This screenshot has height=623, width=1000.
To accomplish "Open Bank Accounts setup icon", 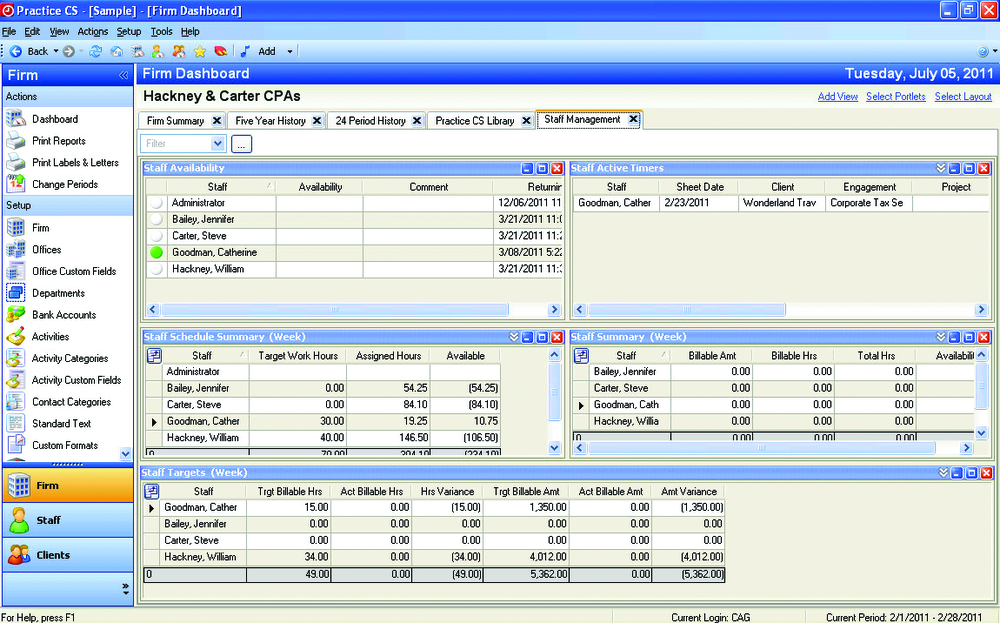I will tap(16, 315).
